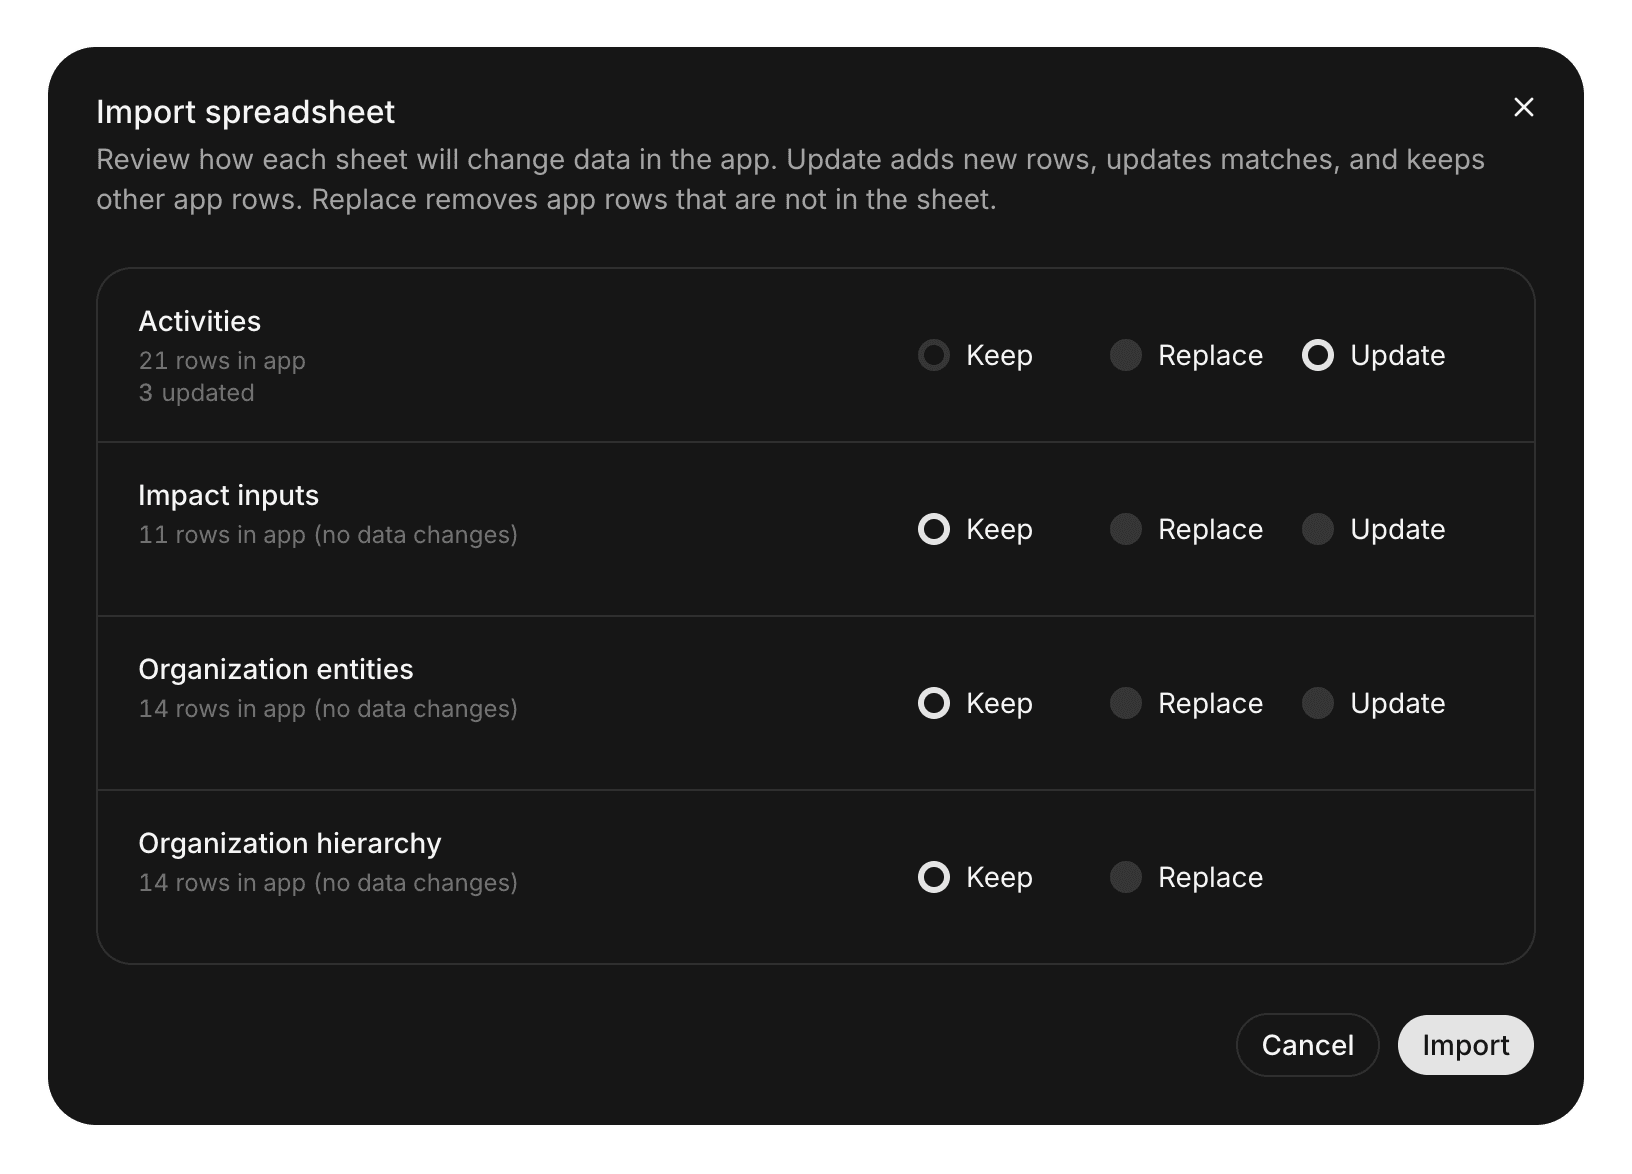
Task: Close the Import spreadsheet dialog
Action: click(x=1523, y=107)
